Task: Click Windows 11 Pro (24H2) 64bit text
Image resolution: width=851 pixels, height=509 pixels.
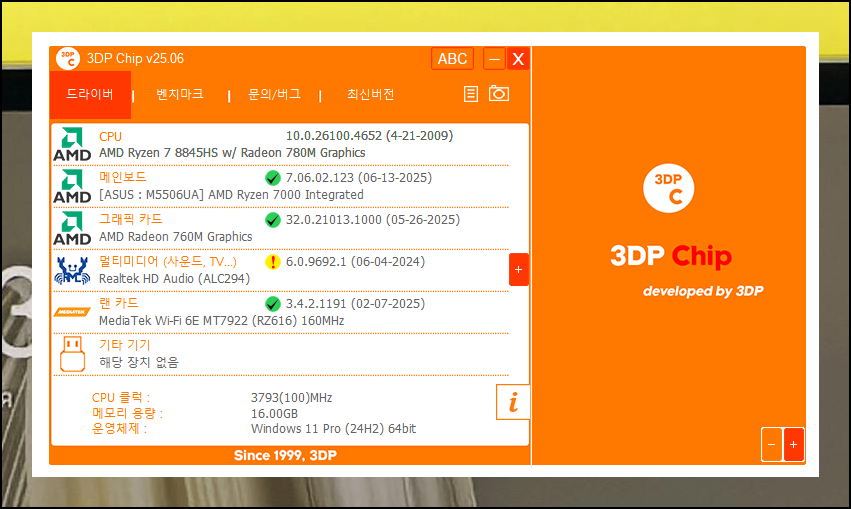Action: pyautogui.click(x=333, y=429)
